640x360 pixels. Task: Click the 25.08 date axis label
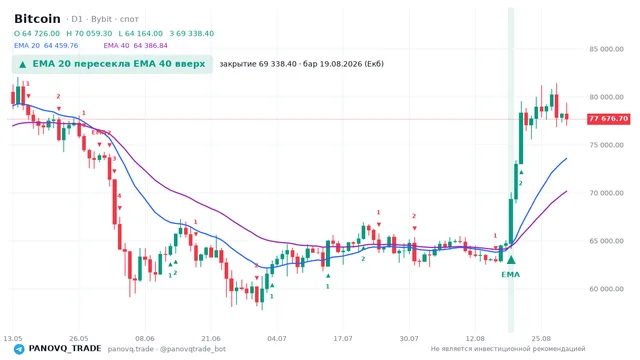click(x=541, y=338)
